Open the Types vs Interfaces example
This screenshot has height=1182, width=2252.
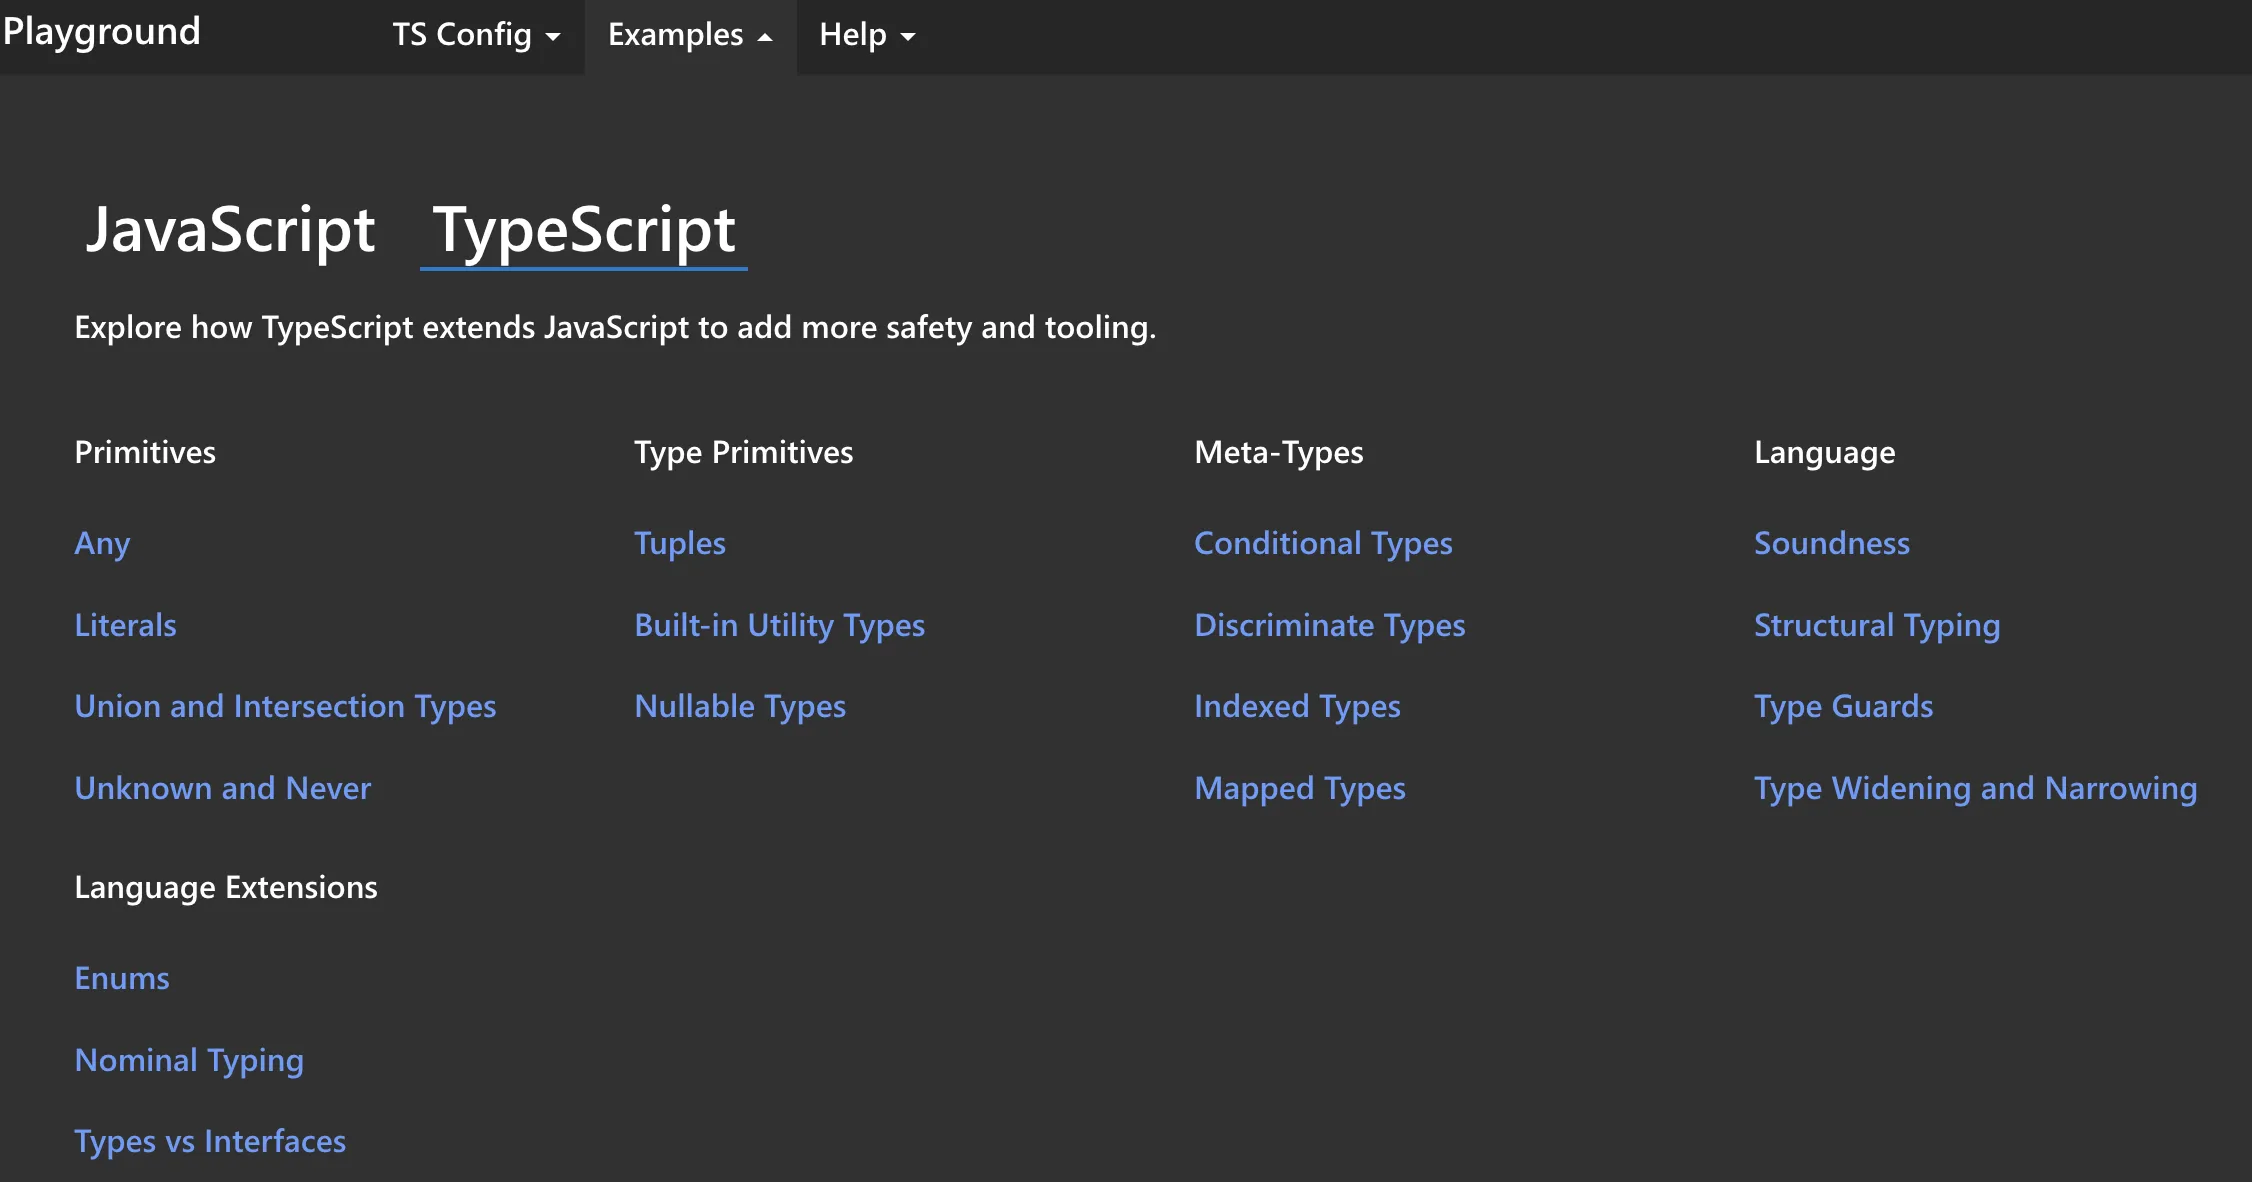pyautogui.click(x=210, y=1142)
